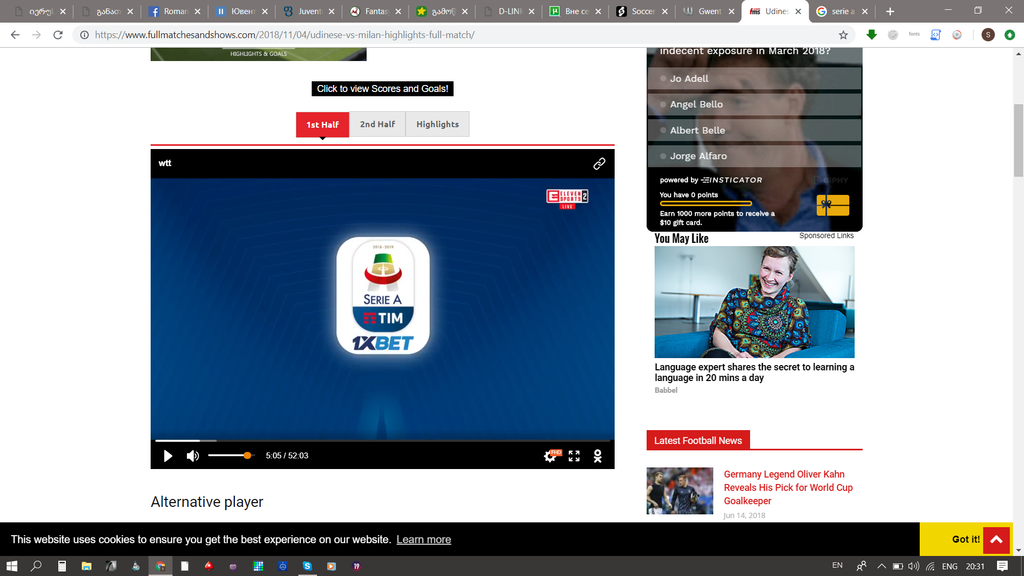Open the fonts extension in toolbar
The image size is (1024, 576).
tap(914, 35)
